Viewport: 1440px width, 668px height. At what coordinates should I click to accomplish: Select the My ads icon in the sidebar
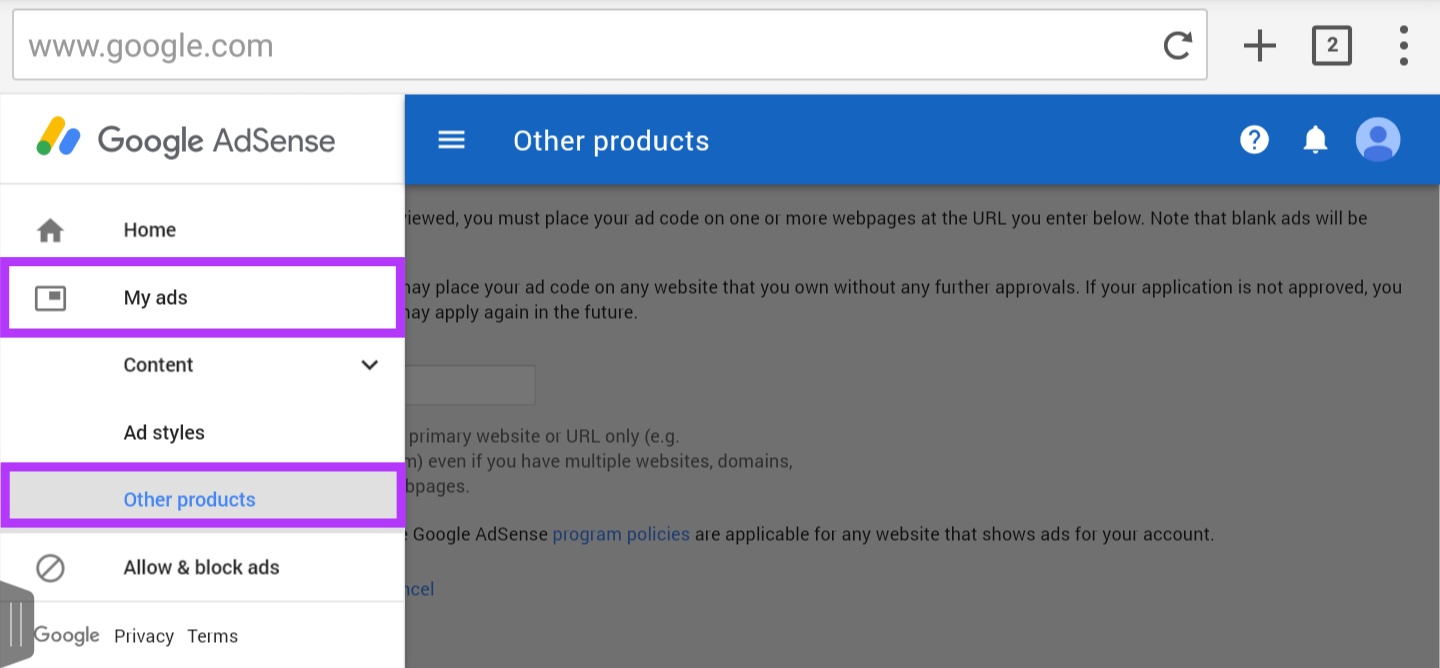52,297
